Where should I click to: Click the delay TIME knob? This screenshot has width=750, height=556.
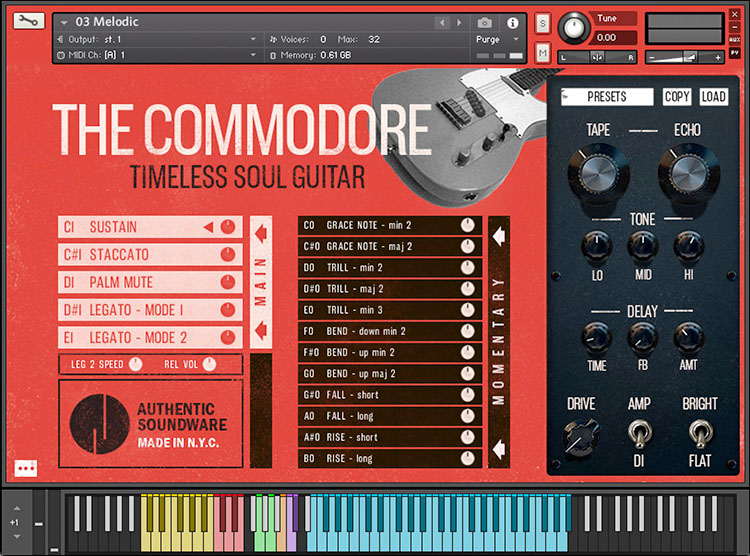pos(596,337)
